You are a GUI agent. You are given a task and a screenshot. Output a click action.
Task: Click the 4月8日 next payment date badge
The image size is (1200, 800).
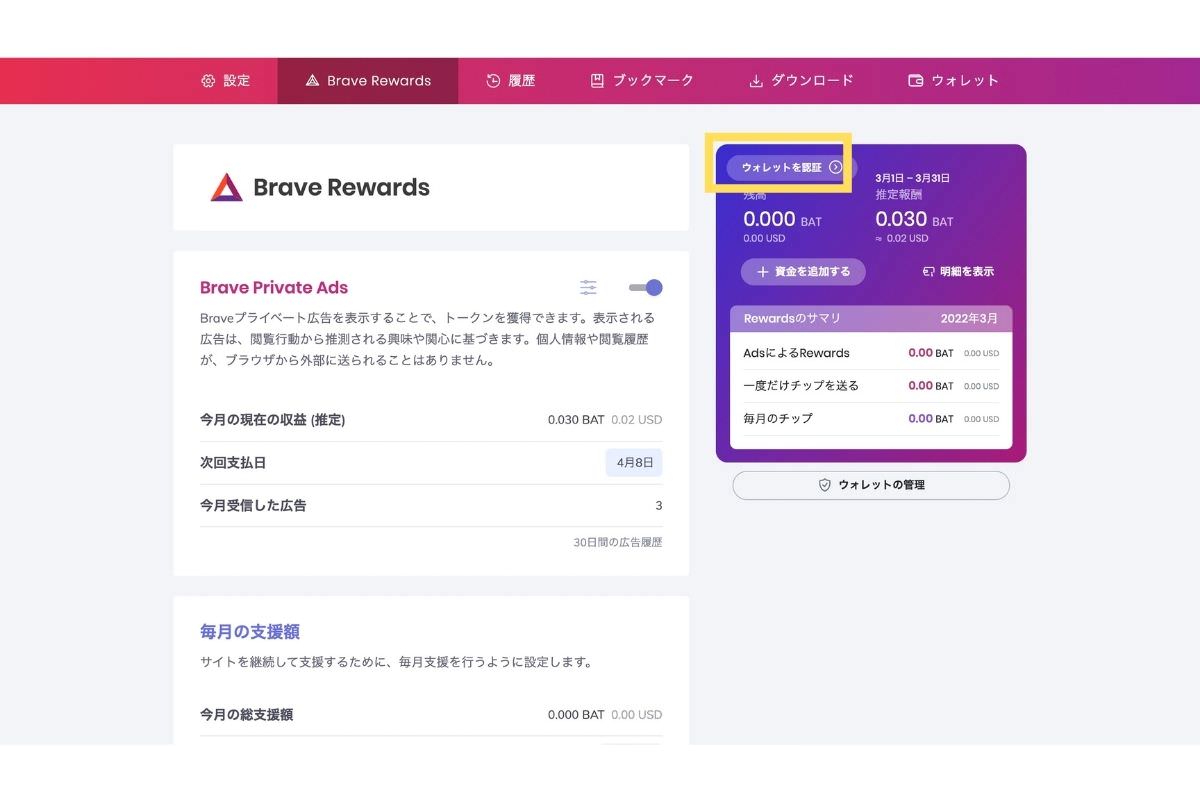(634, 463)
